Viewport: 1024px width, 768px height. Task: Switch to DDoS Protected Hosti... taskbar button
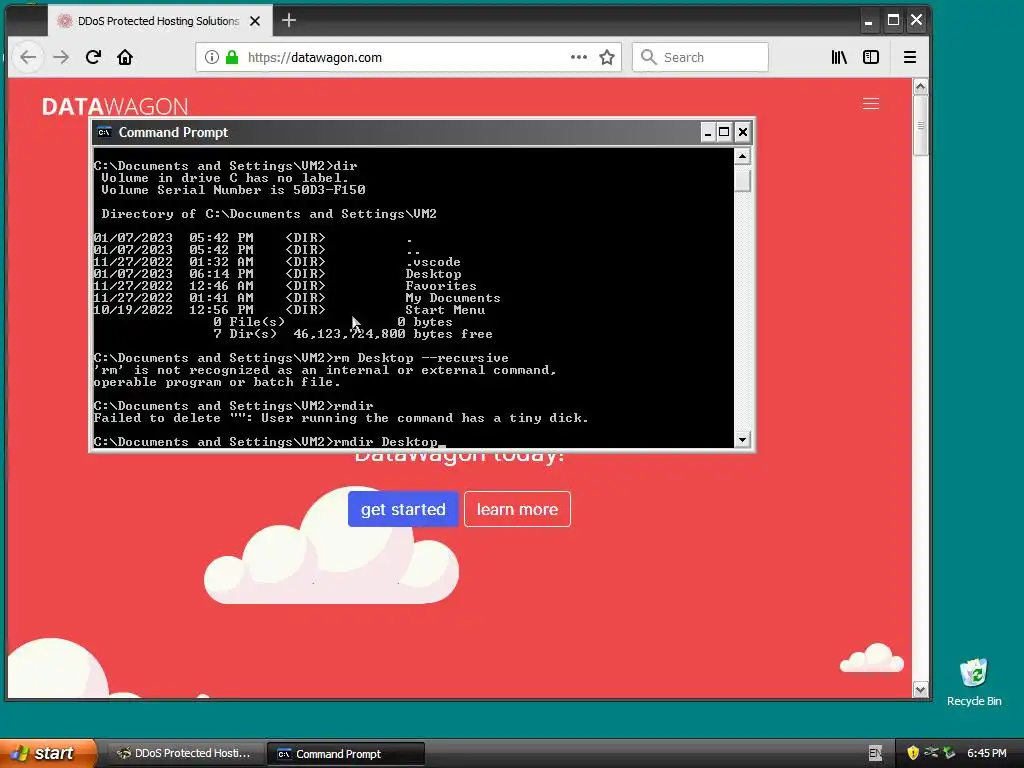(x=185, y=754)
